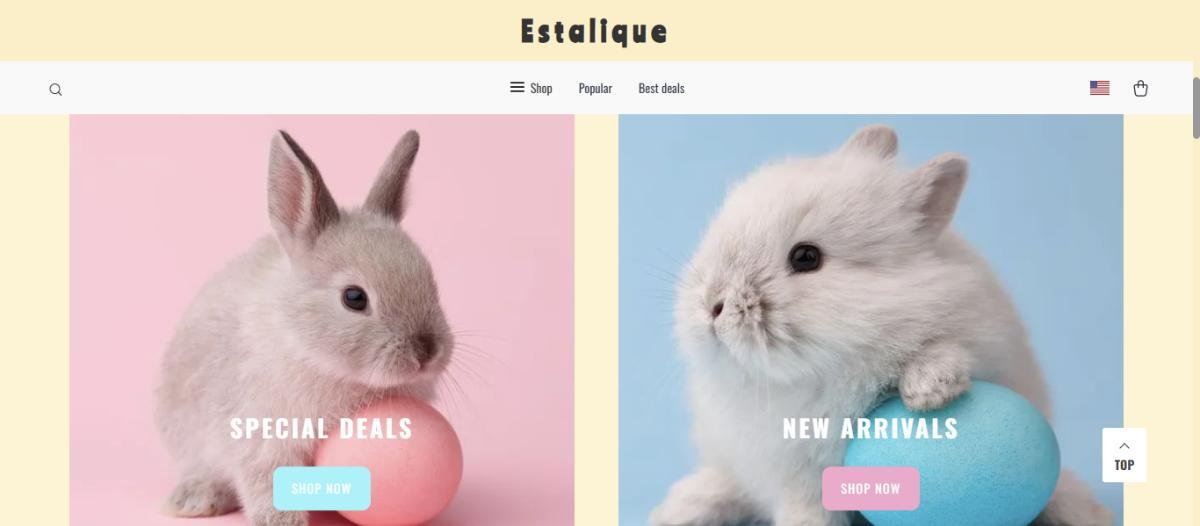Open the Best deals menu item

point(661,88)
